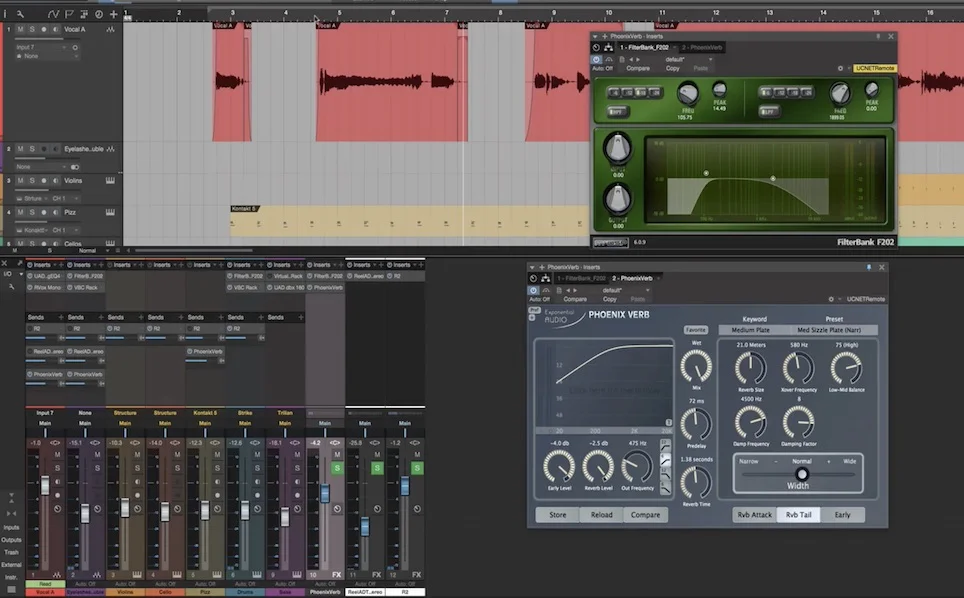
Task: Click the Vocal A channel fader handle
Action: click(45, 486)
